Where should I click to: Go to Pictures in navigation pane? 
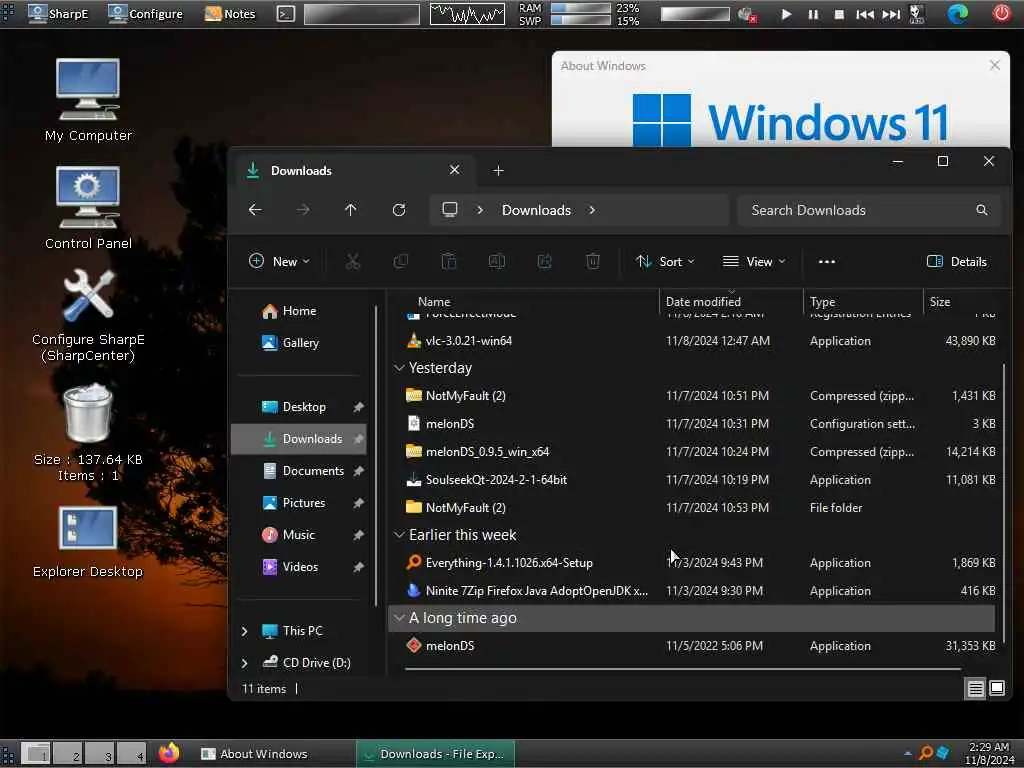(x=298, y=503)
